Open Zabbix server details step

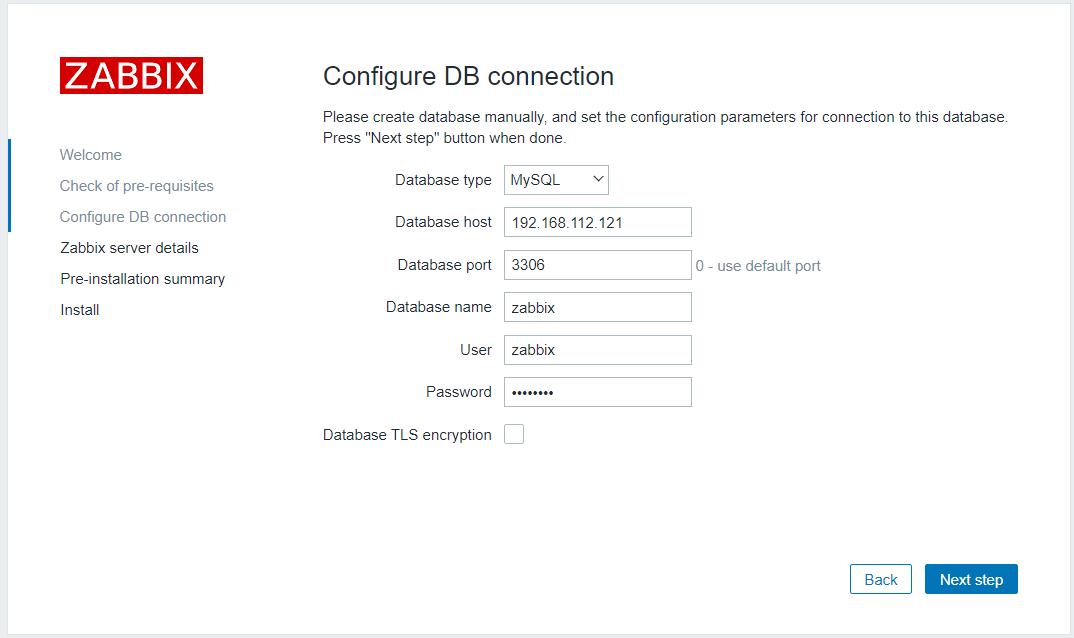129,248
